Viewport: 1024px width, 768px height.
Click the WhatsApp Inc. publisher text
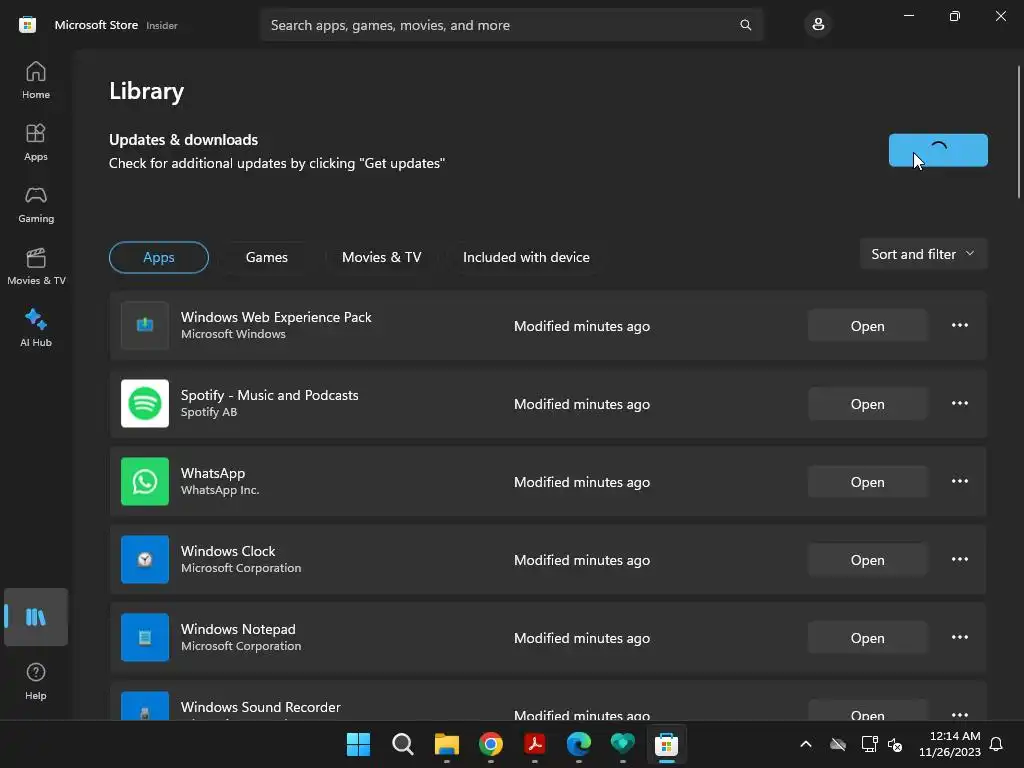(x=220, y=490)
